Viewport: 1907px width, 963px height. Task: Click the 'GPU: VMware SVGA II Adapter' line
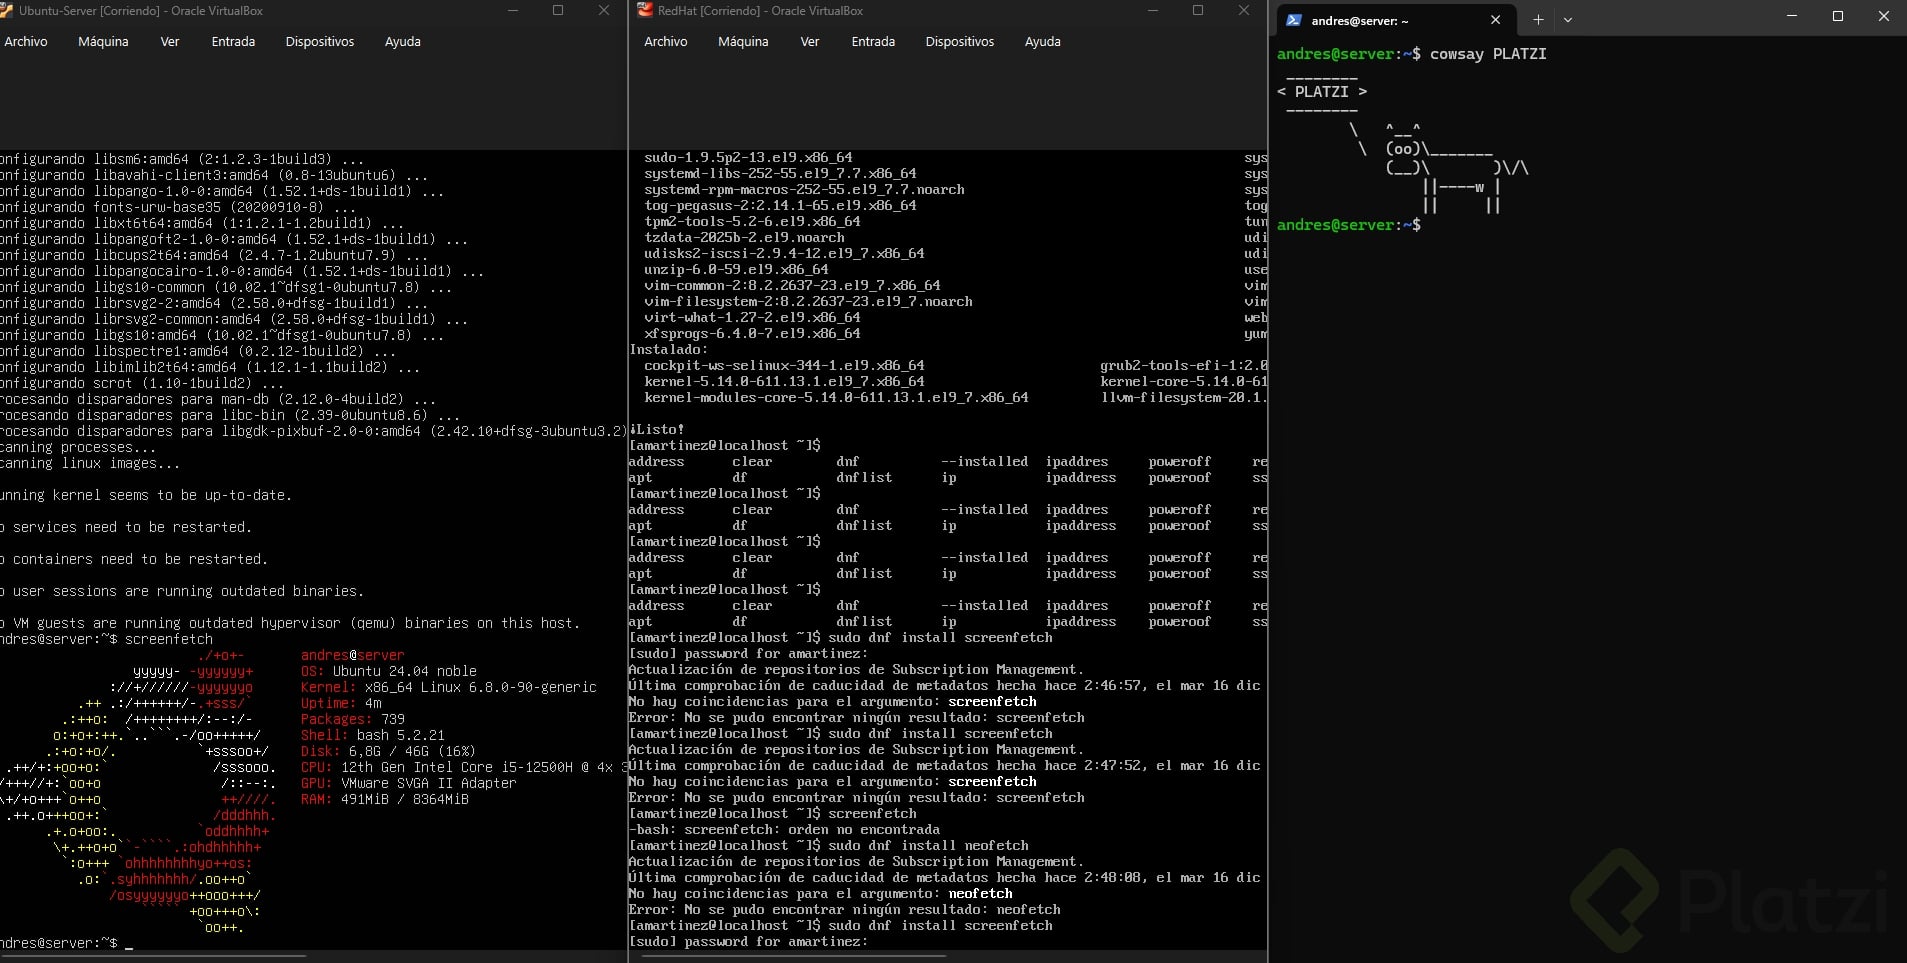[409, 784]
